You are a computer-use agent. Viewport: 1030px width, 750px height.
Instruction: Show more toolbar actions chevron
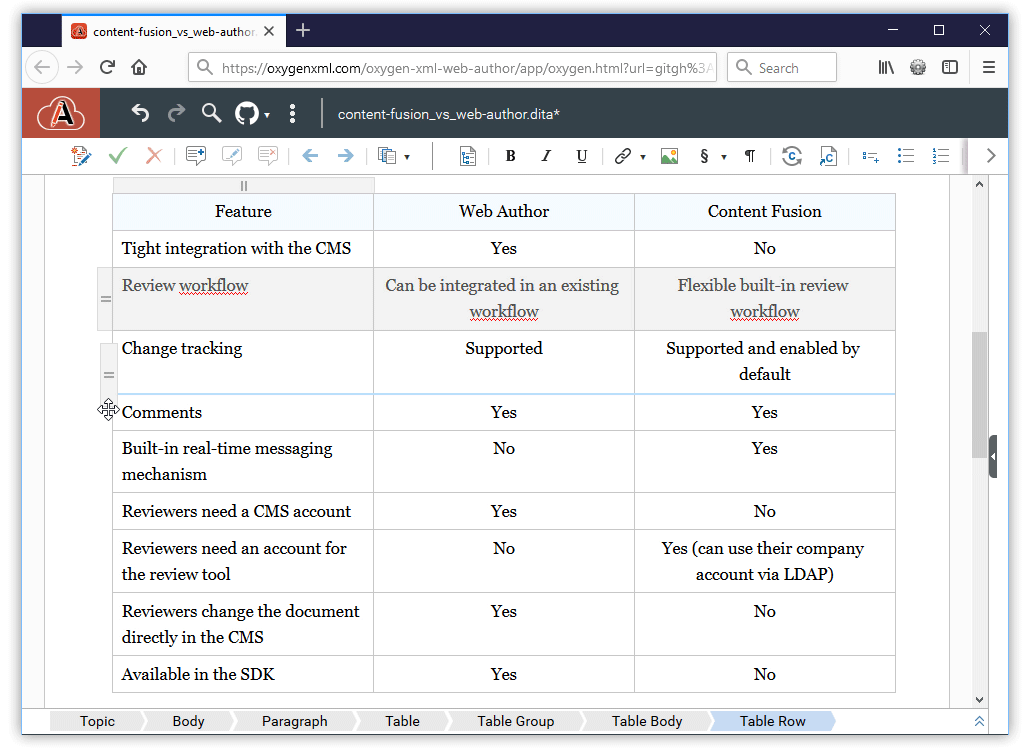(991, 156)
